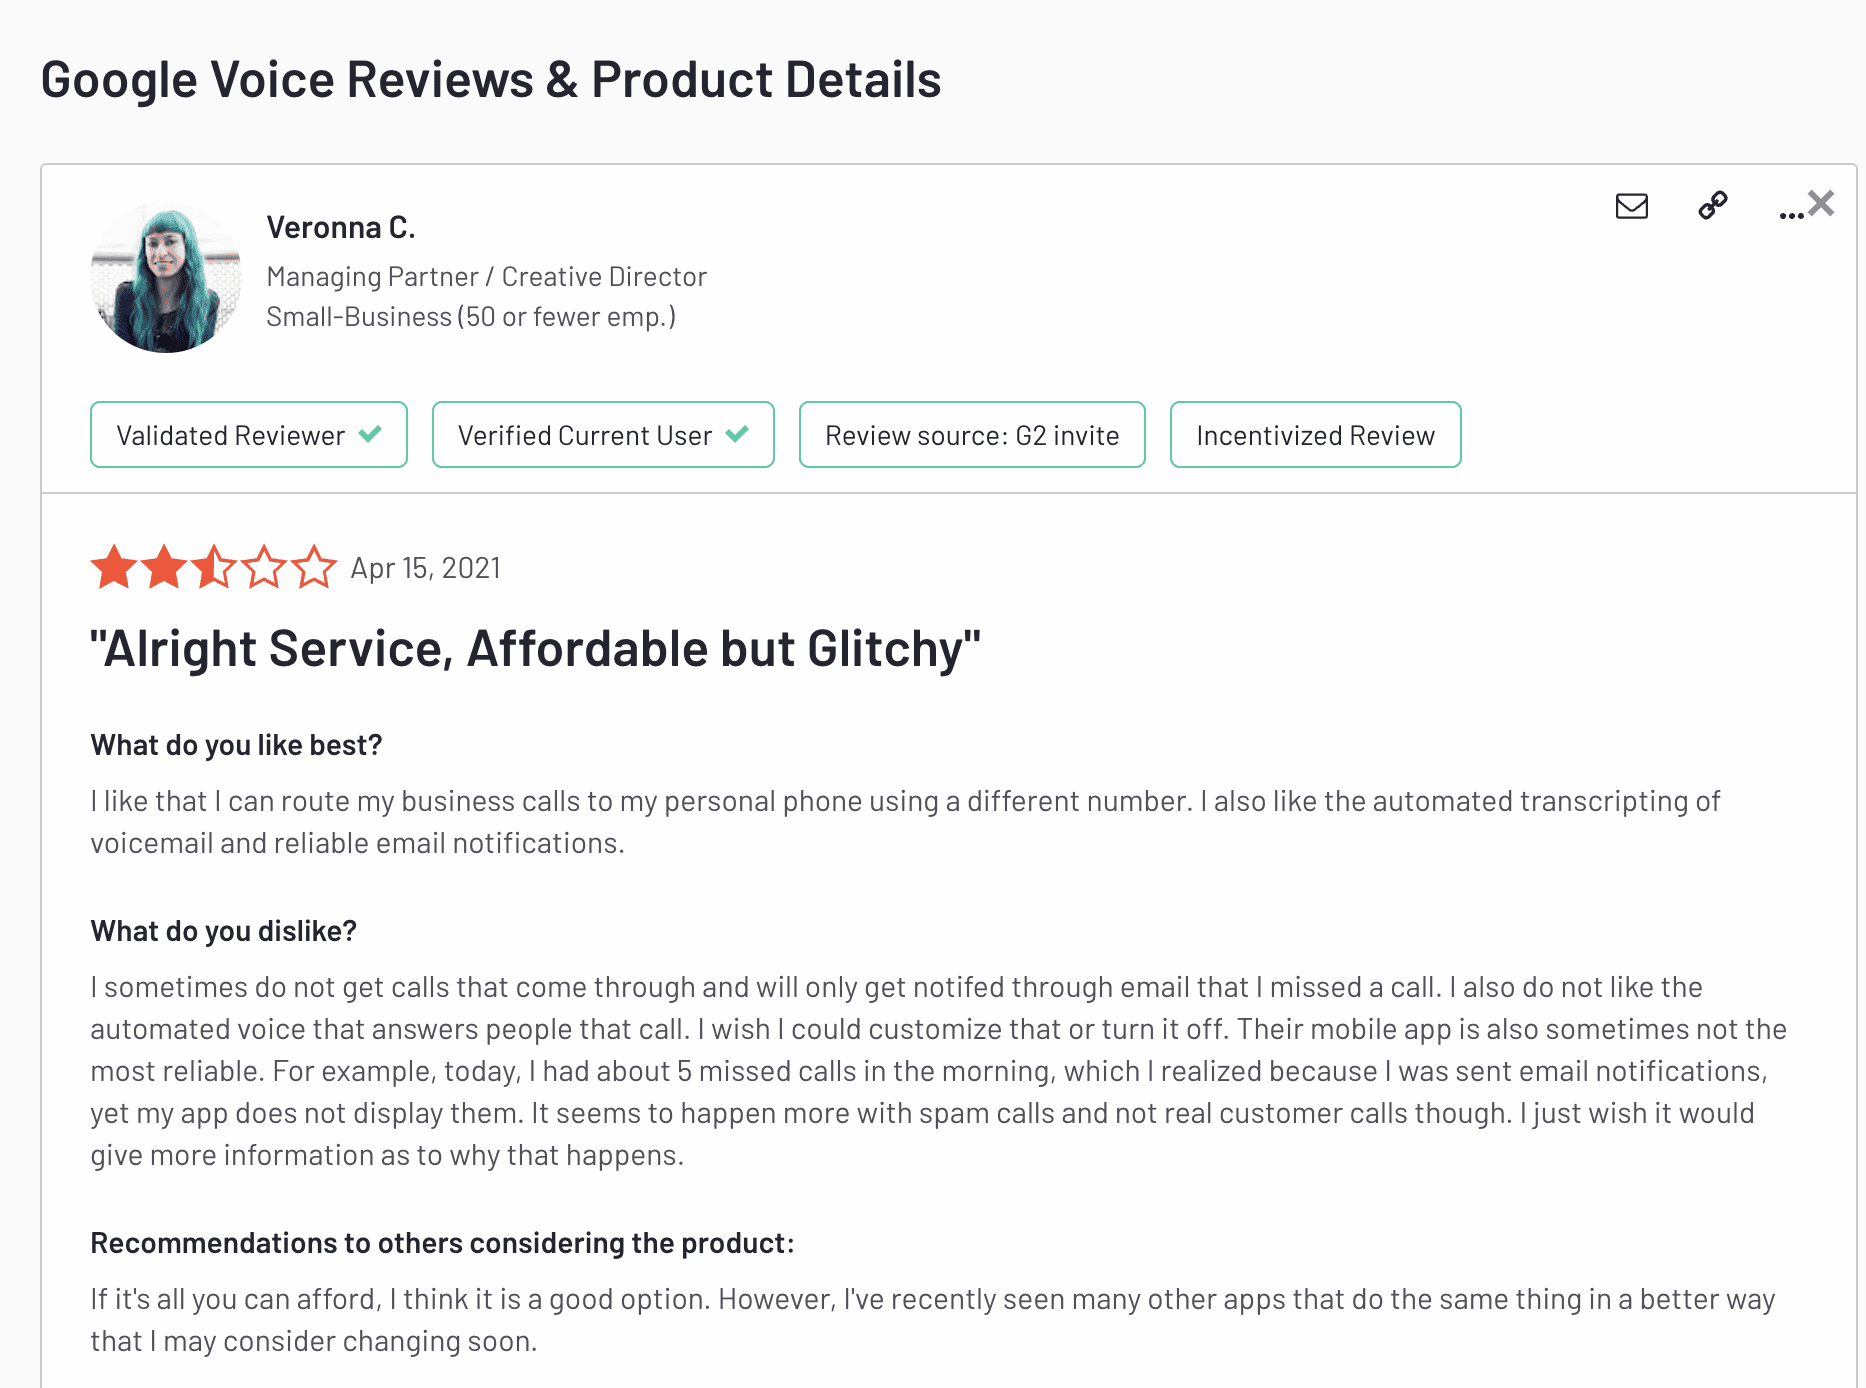Click the fifth empty rating star

(x=314, y=567)
